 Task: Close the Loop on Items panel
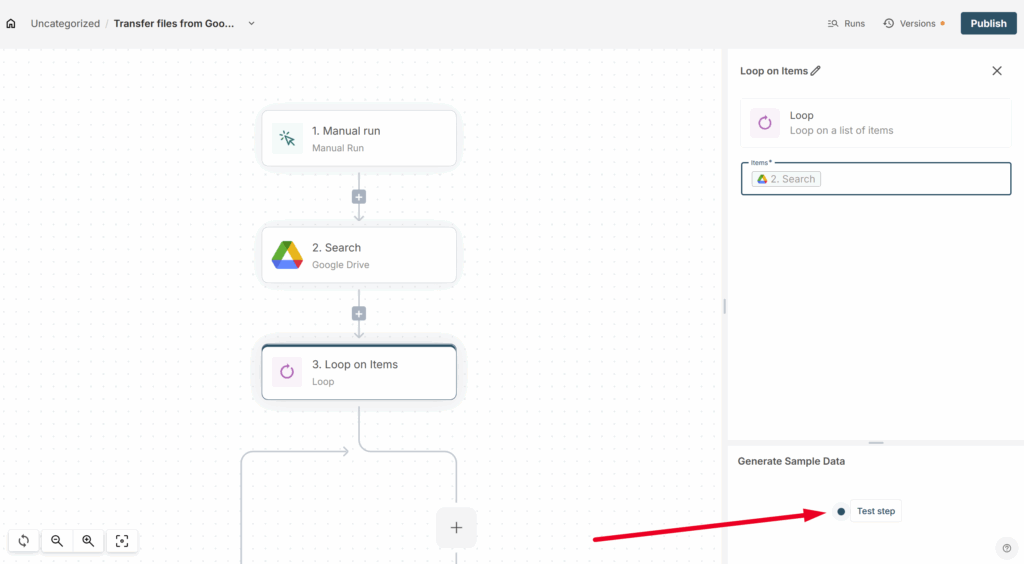click(996, 71)
